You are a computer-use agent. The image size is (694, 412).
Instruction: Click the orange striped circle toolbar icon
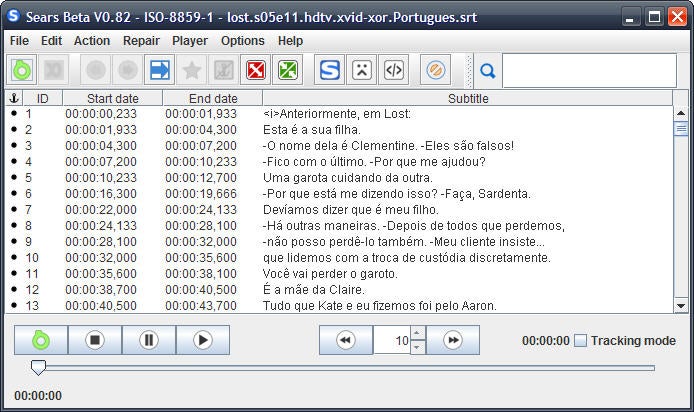[x=436, y=70]
